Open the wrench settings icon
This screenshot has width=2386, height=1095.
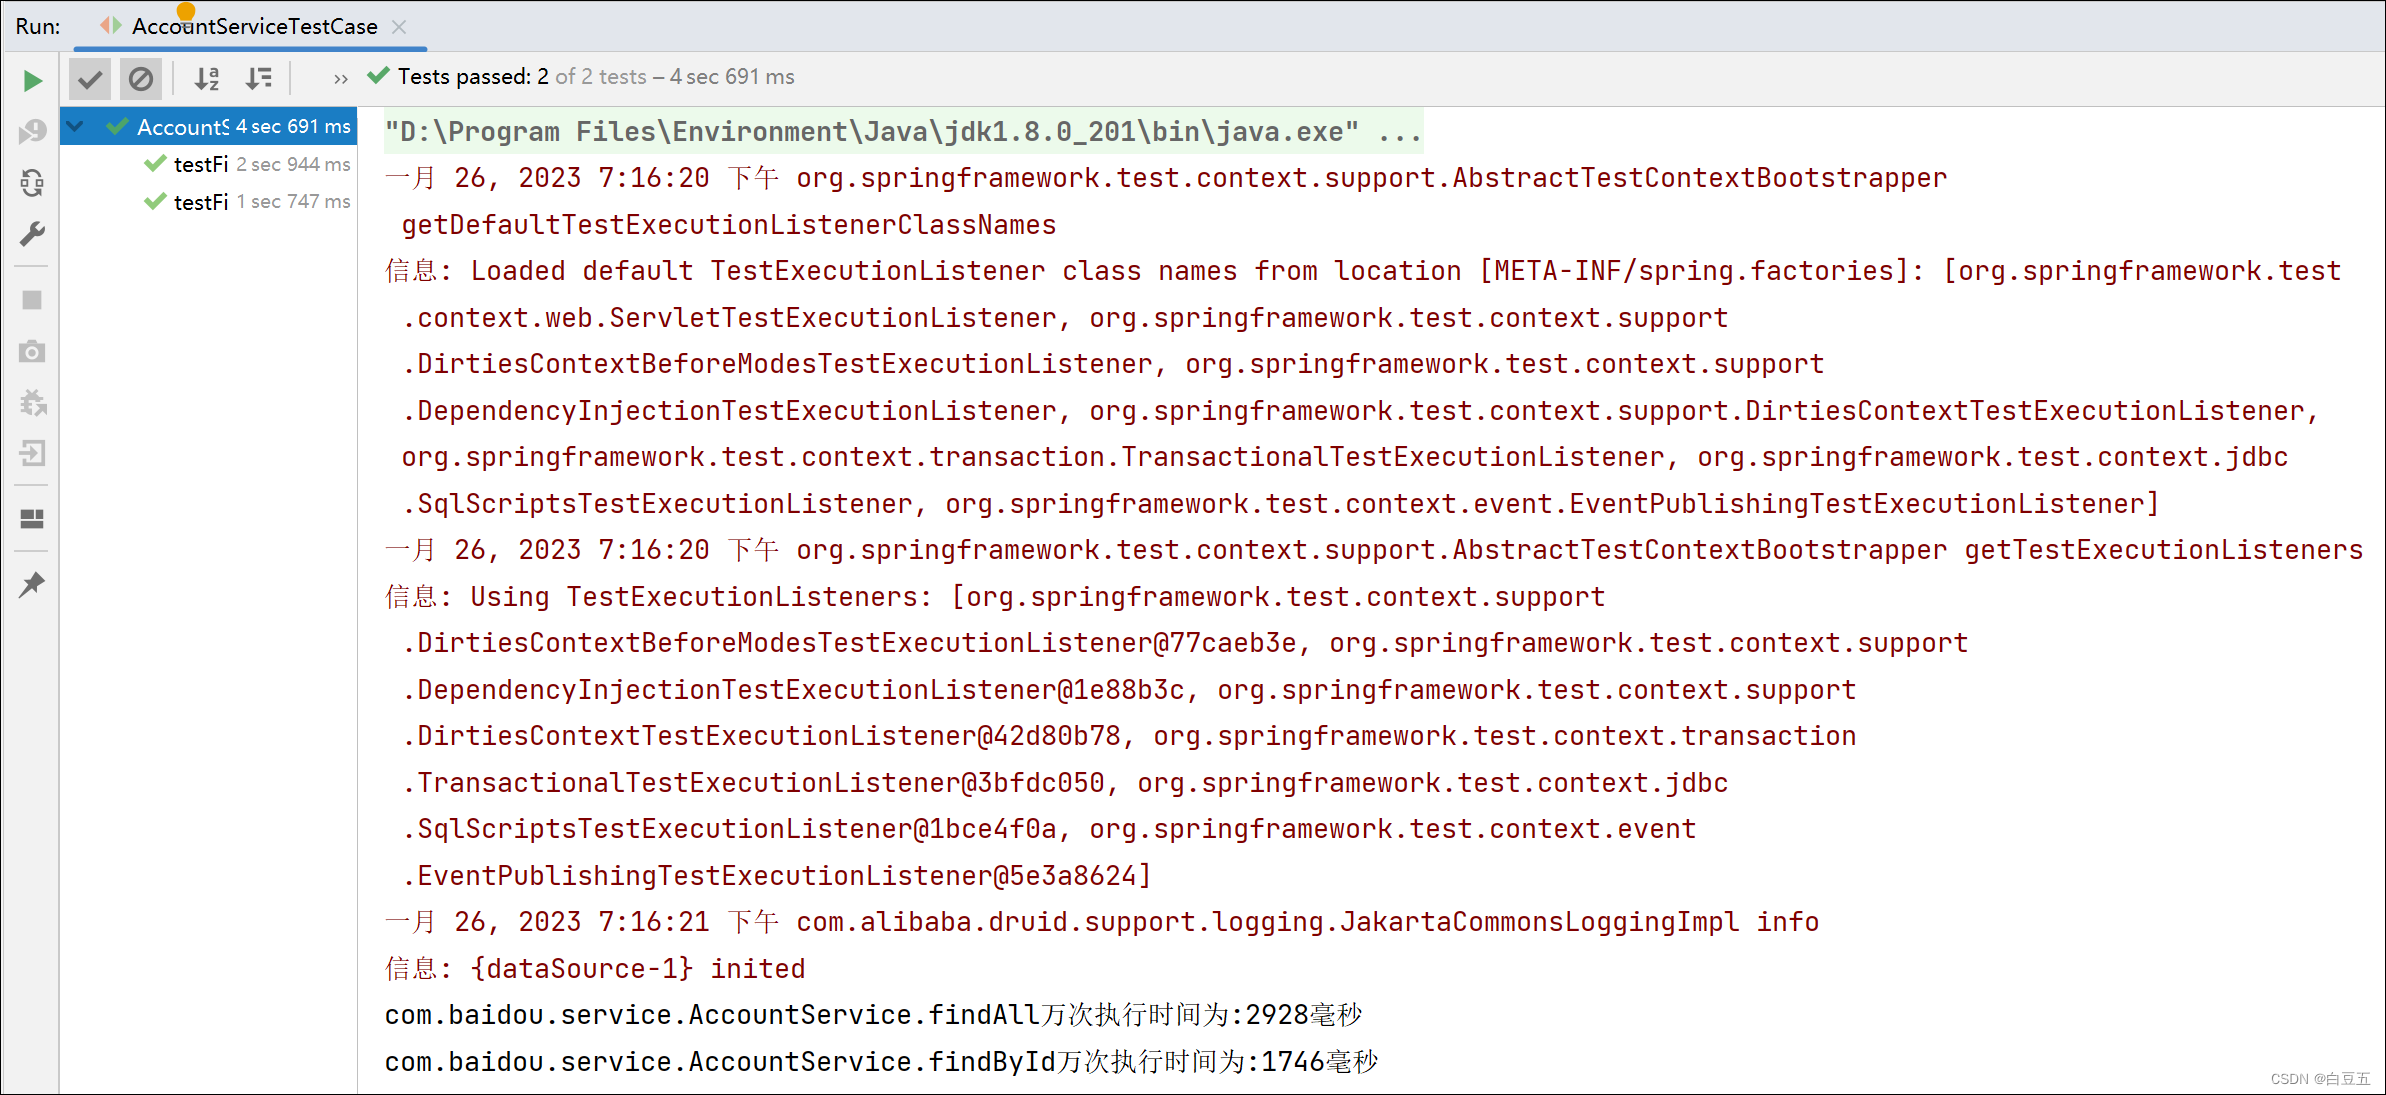[x=33, y=234]
